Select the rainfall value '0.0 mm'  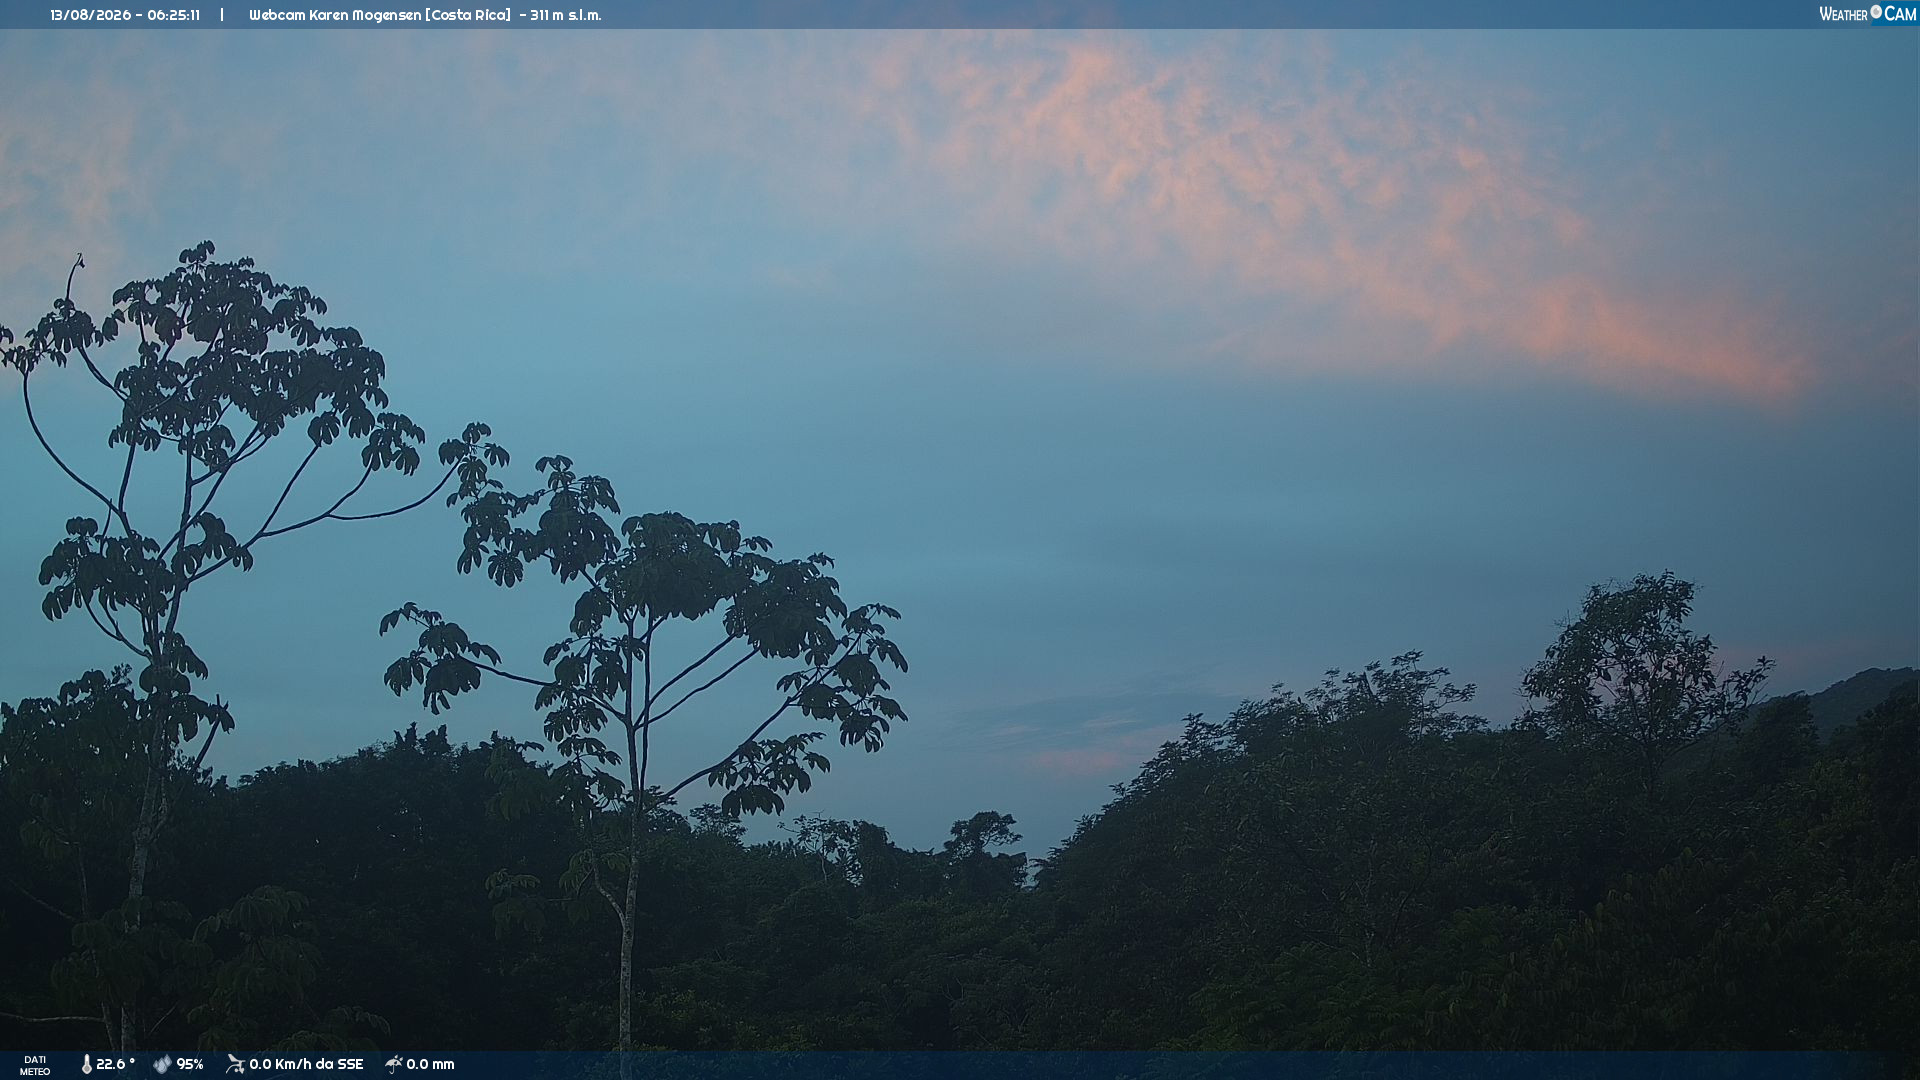[x=430, y=1064]
